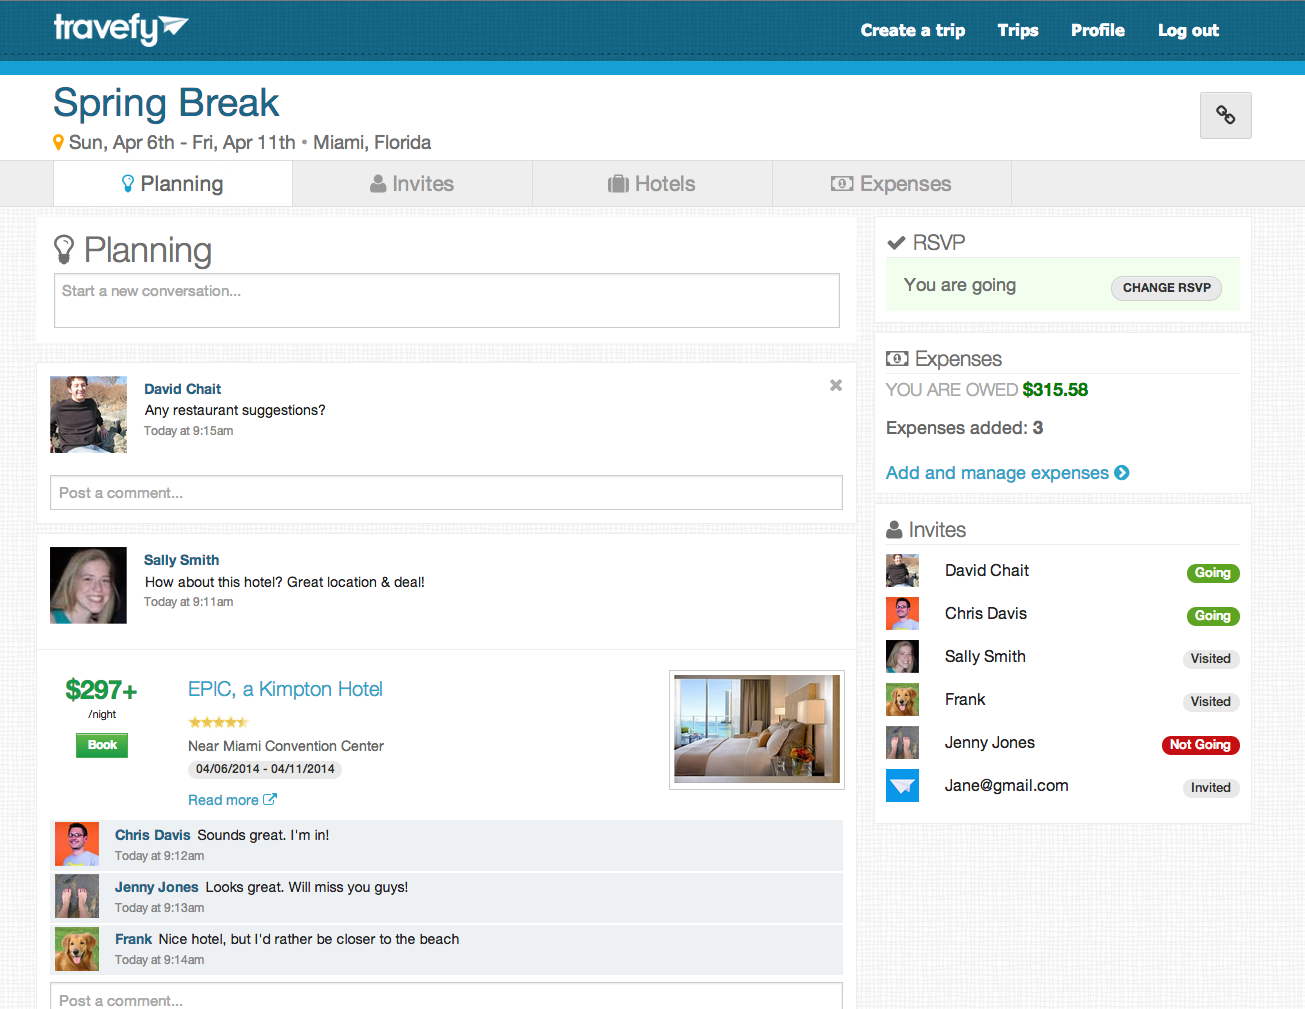Switch to the Hotels tab
This screenshot has width=1305, height=1009.
point(652,184)
